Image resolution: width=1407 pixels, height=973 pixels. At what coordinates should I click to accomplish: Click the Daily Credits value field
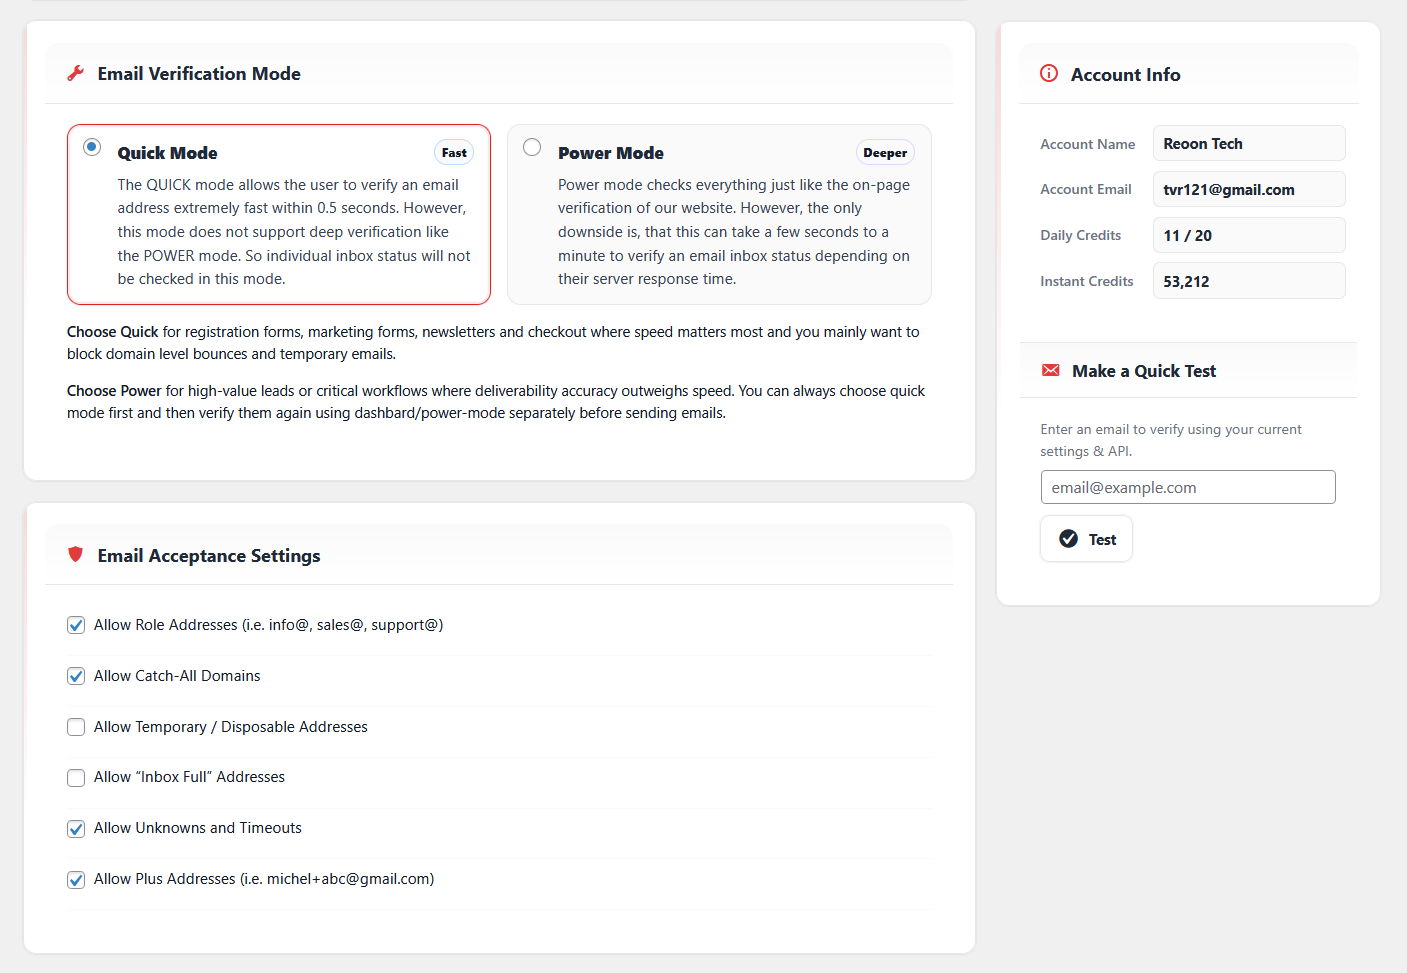click(1248, 235)
